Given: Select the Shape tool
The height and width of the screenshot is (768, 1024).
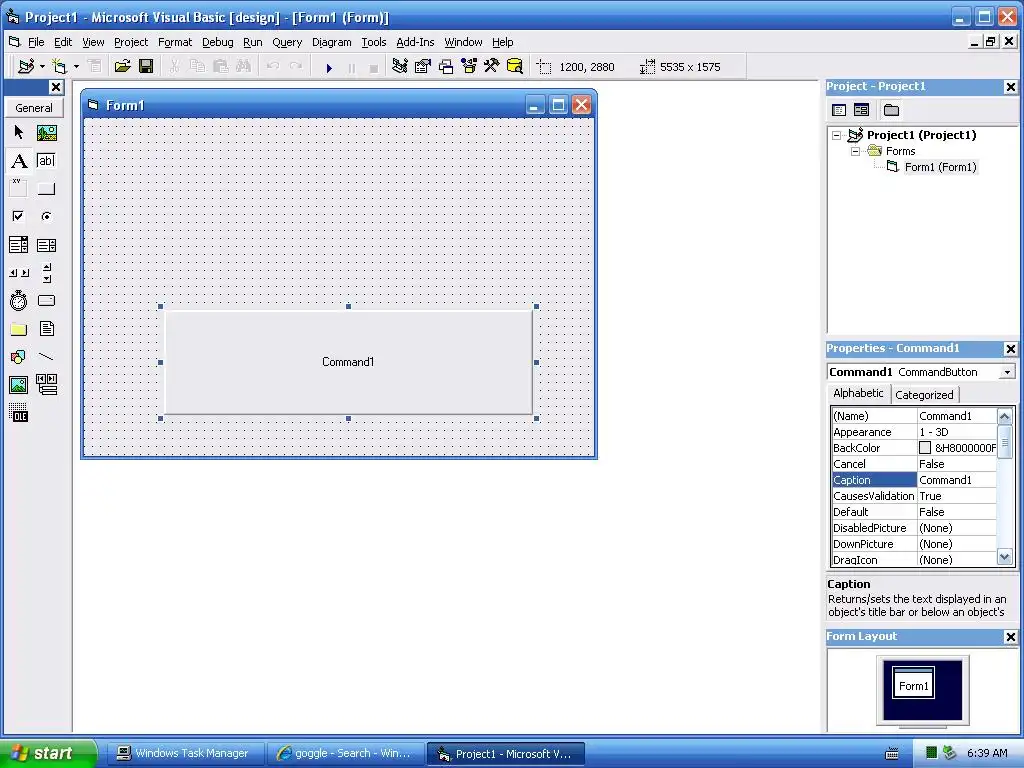Looking at the screenshot, I should point(19,357).
